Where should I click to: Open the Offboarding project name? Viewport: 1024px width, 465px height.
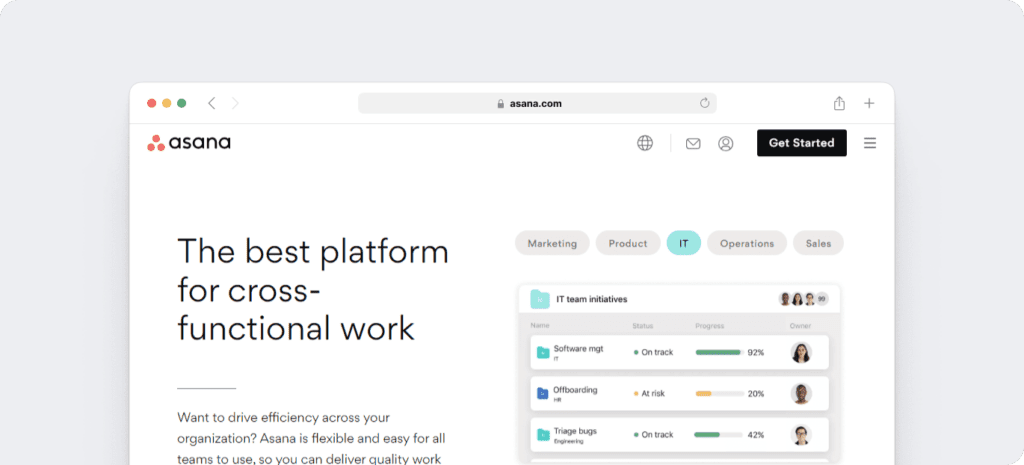click(x=575, y=390)
